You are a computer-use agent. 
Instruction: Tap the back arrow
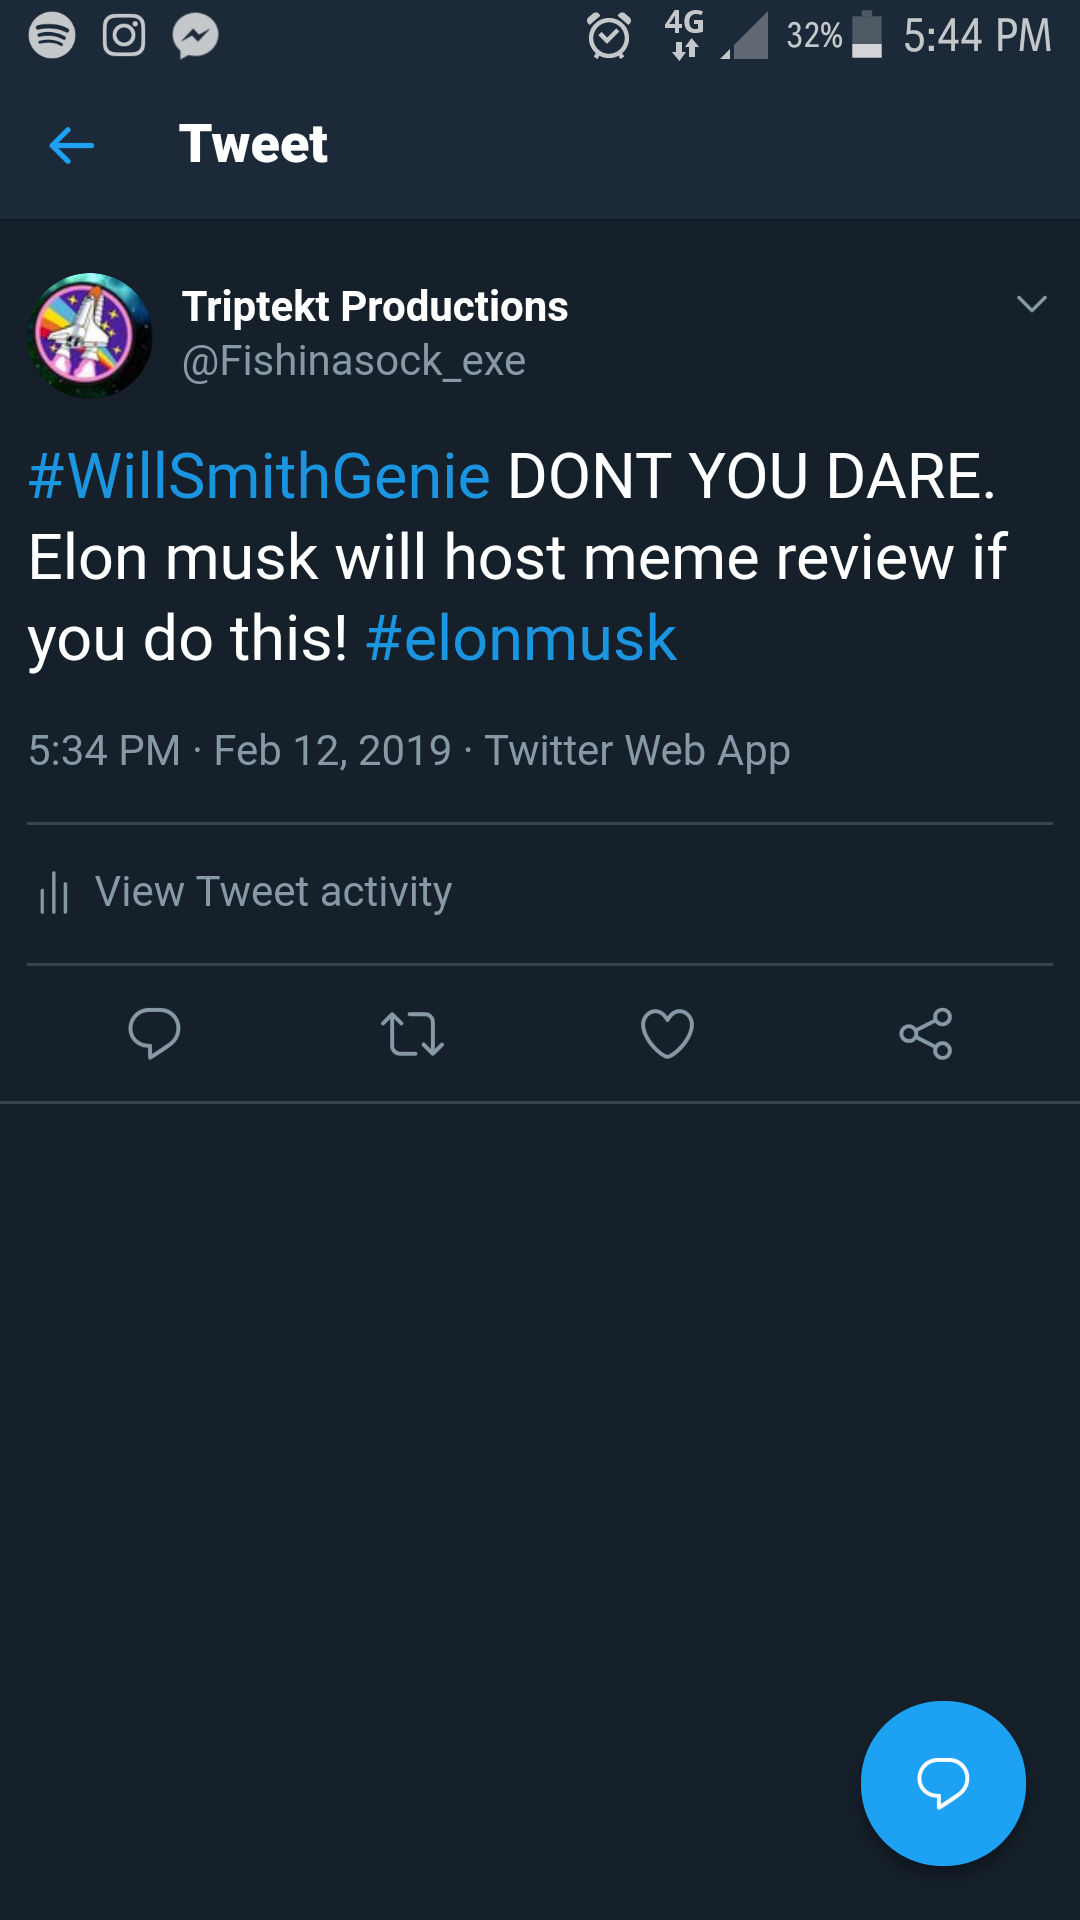point(71,145)
